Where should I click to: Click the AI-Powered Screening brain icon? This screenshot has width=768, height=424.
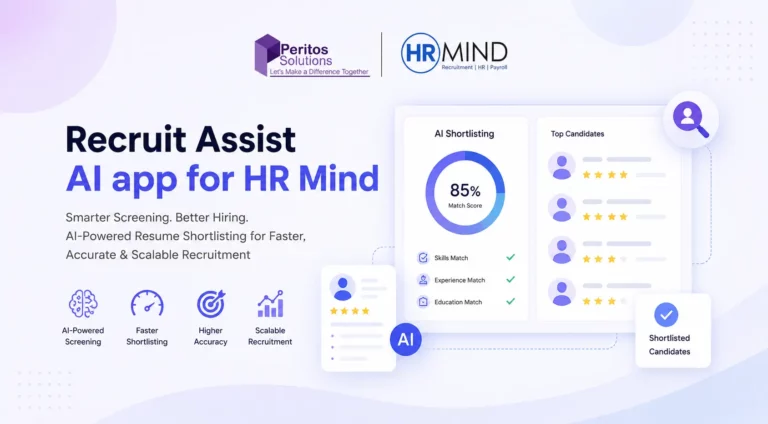(83, 304)
